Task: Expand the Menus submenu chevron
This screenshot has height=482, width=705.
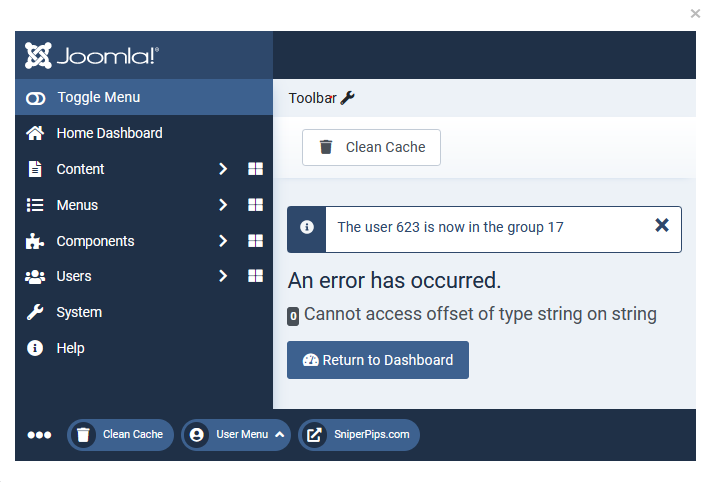Action: [x=223, y=205]
